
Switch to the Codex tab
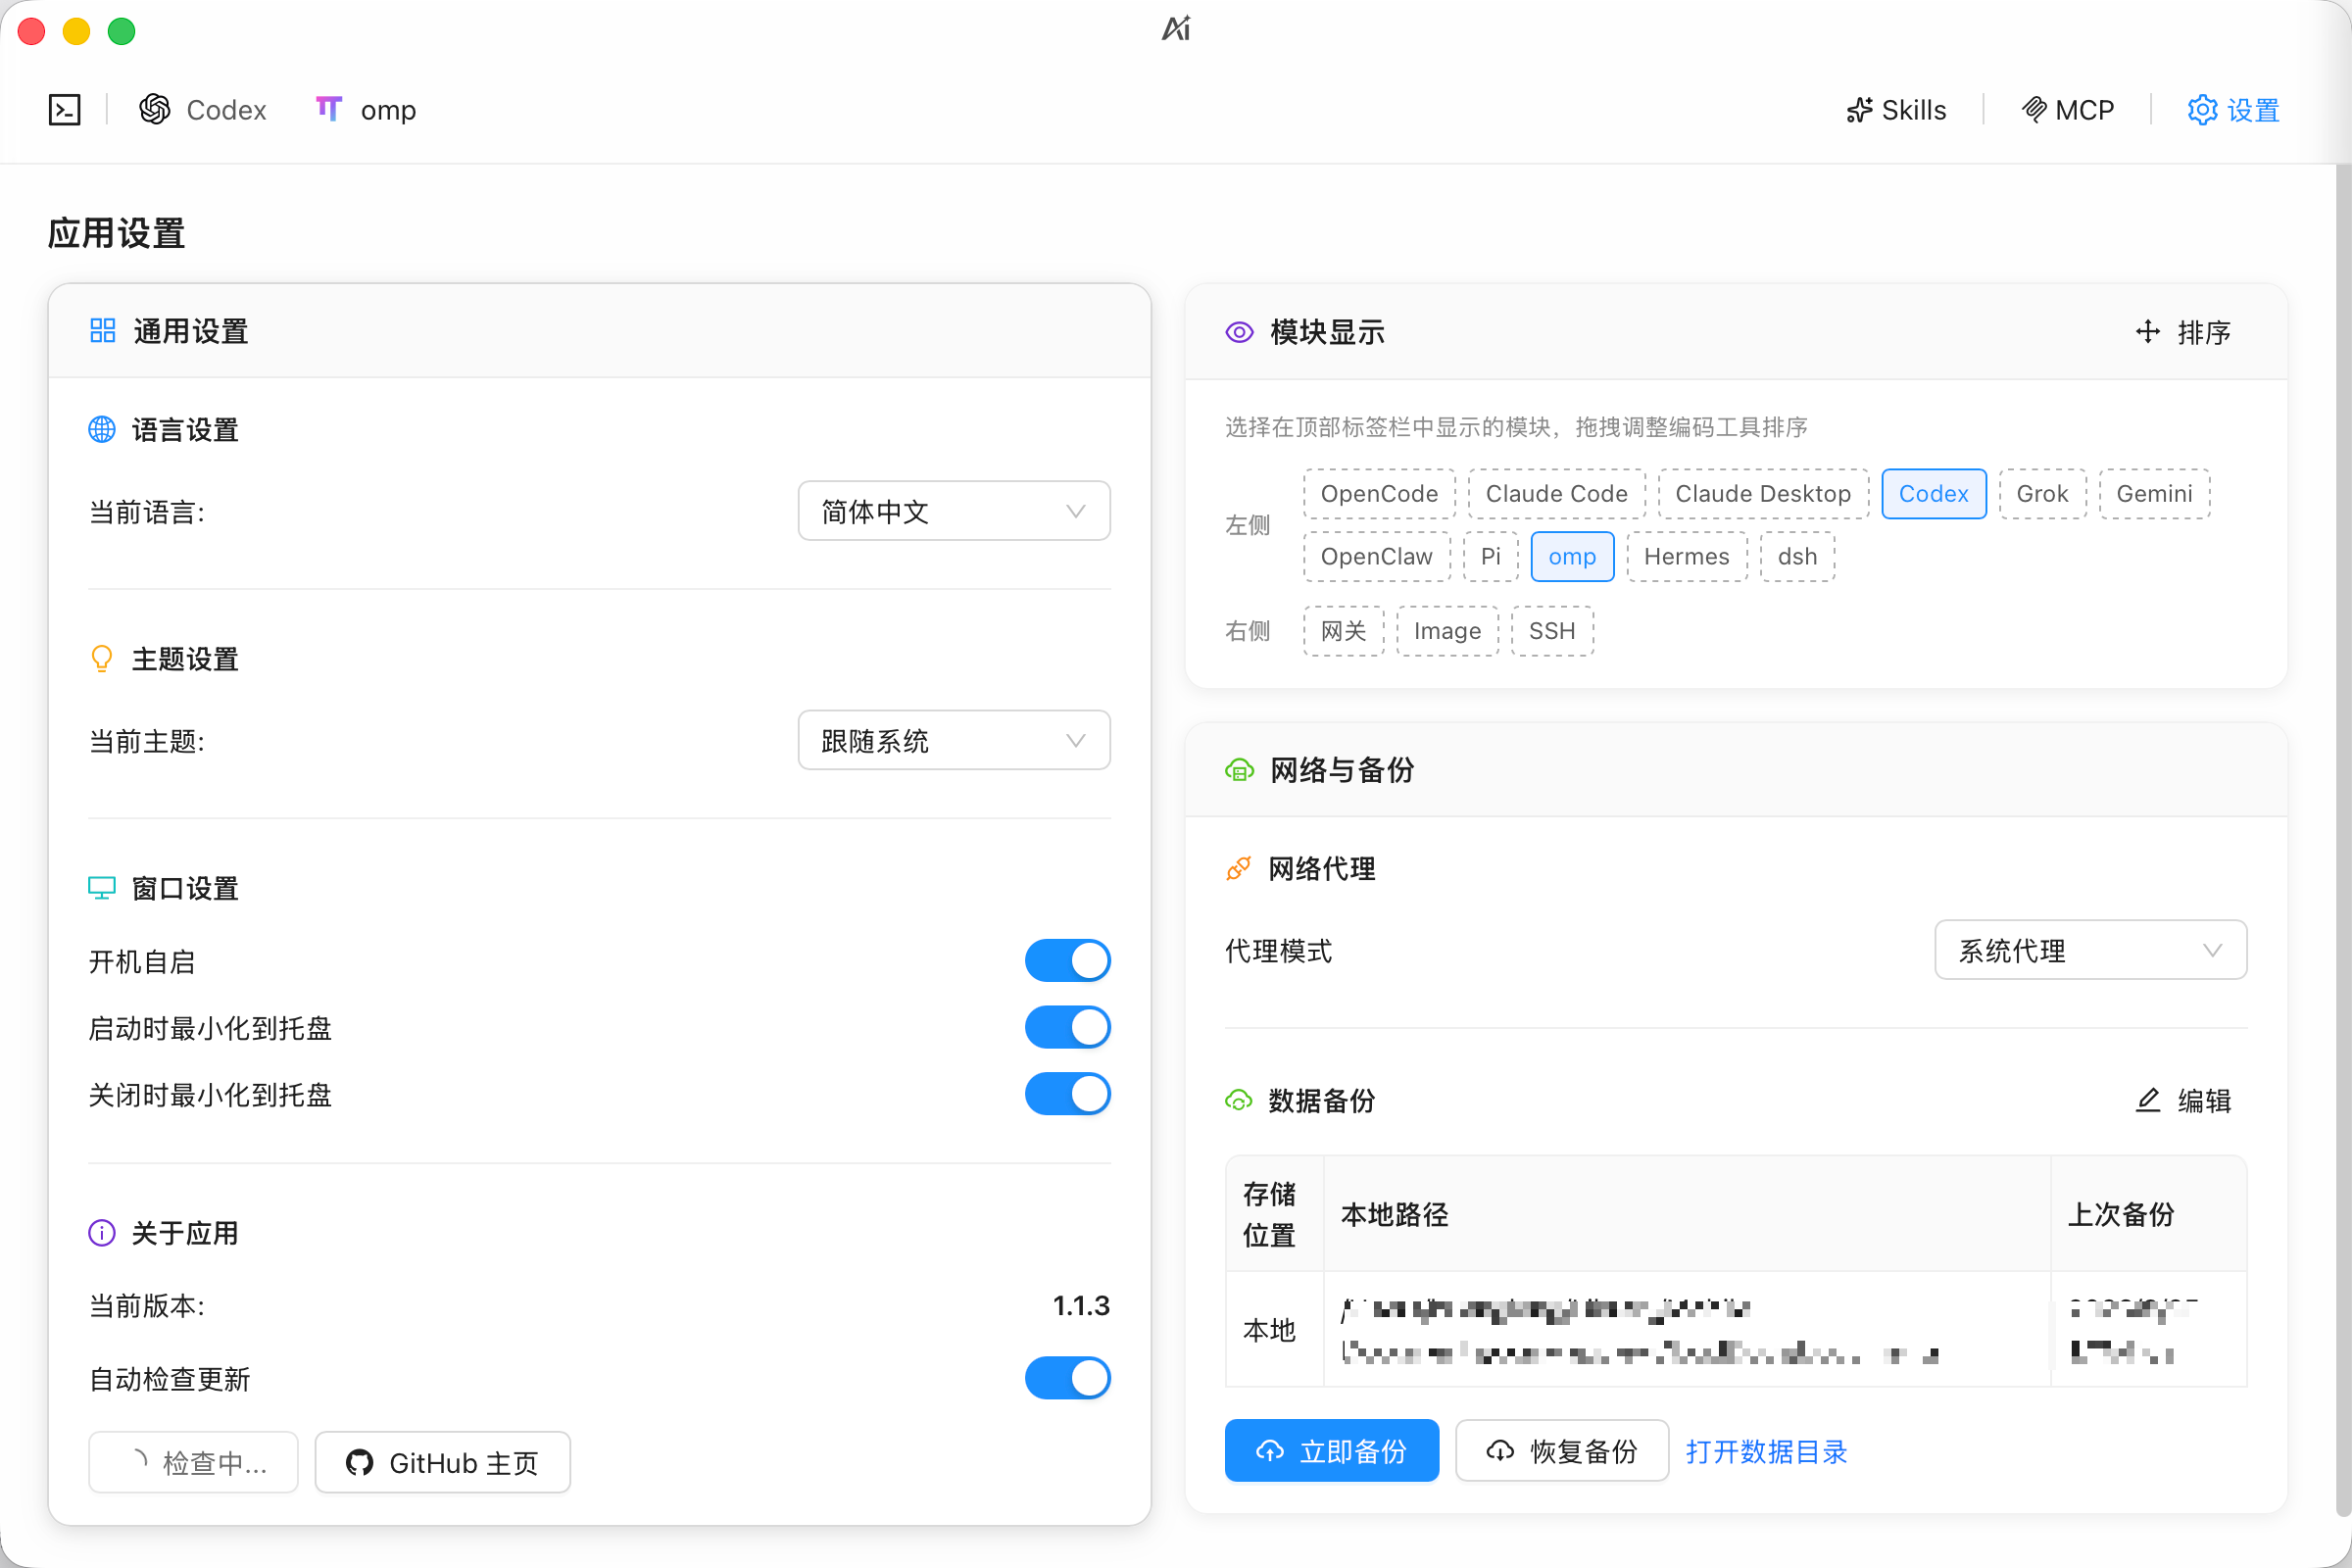point(203,110)
